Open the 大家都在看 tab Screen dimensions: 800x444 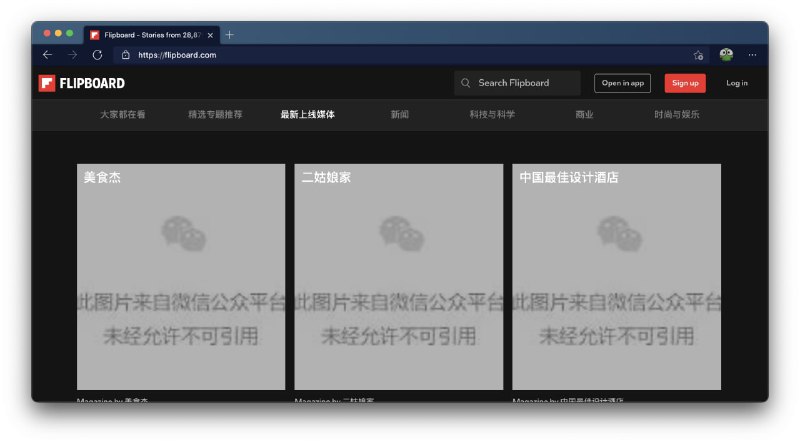(x=122, y=114)
